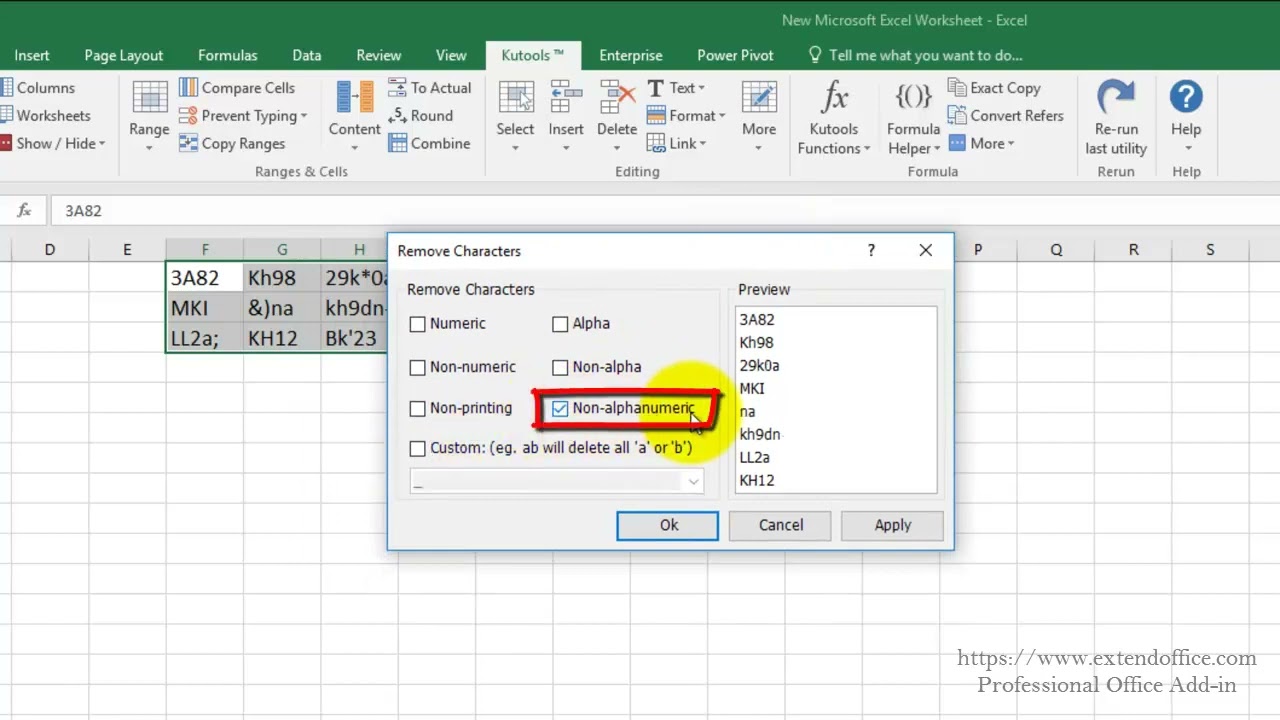Click preview entry 29k0a
The height and width of the screenshot is (720, 1280).
point(760,366)
